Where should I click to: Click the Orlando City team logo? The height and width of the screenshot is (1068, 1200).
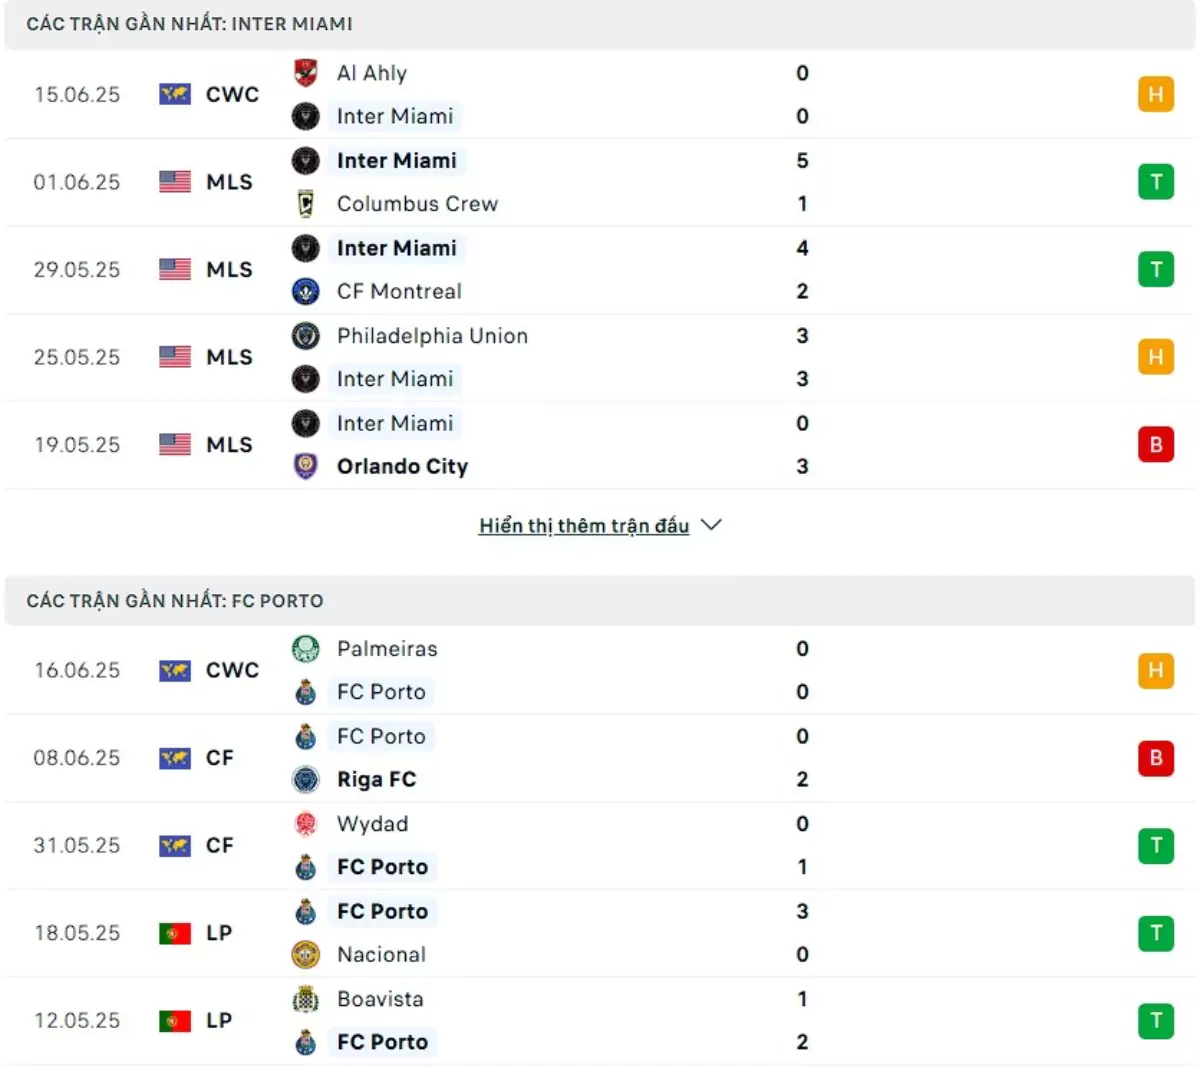(306, 466)
